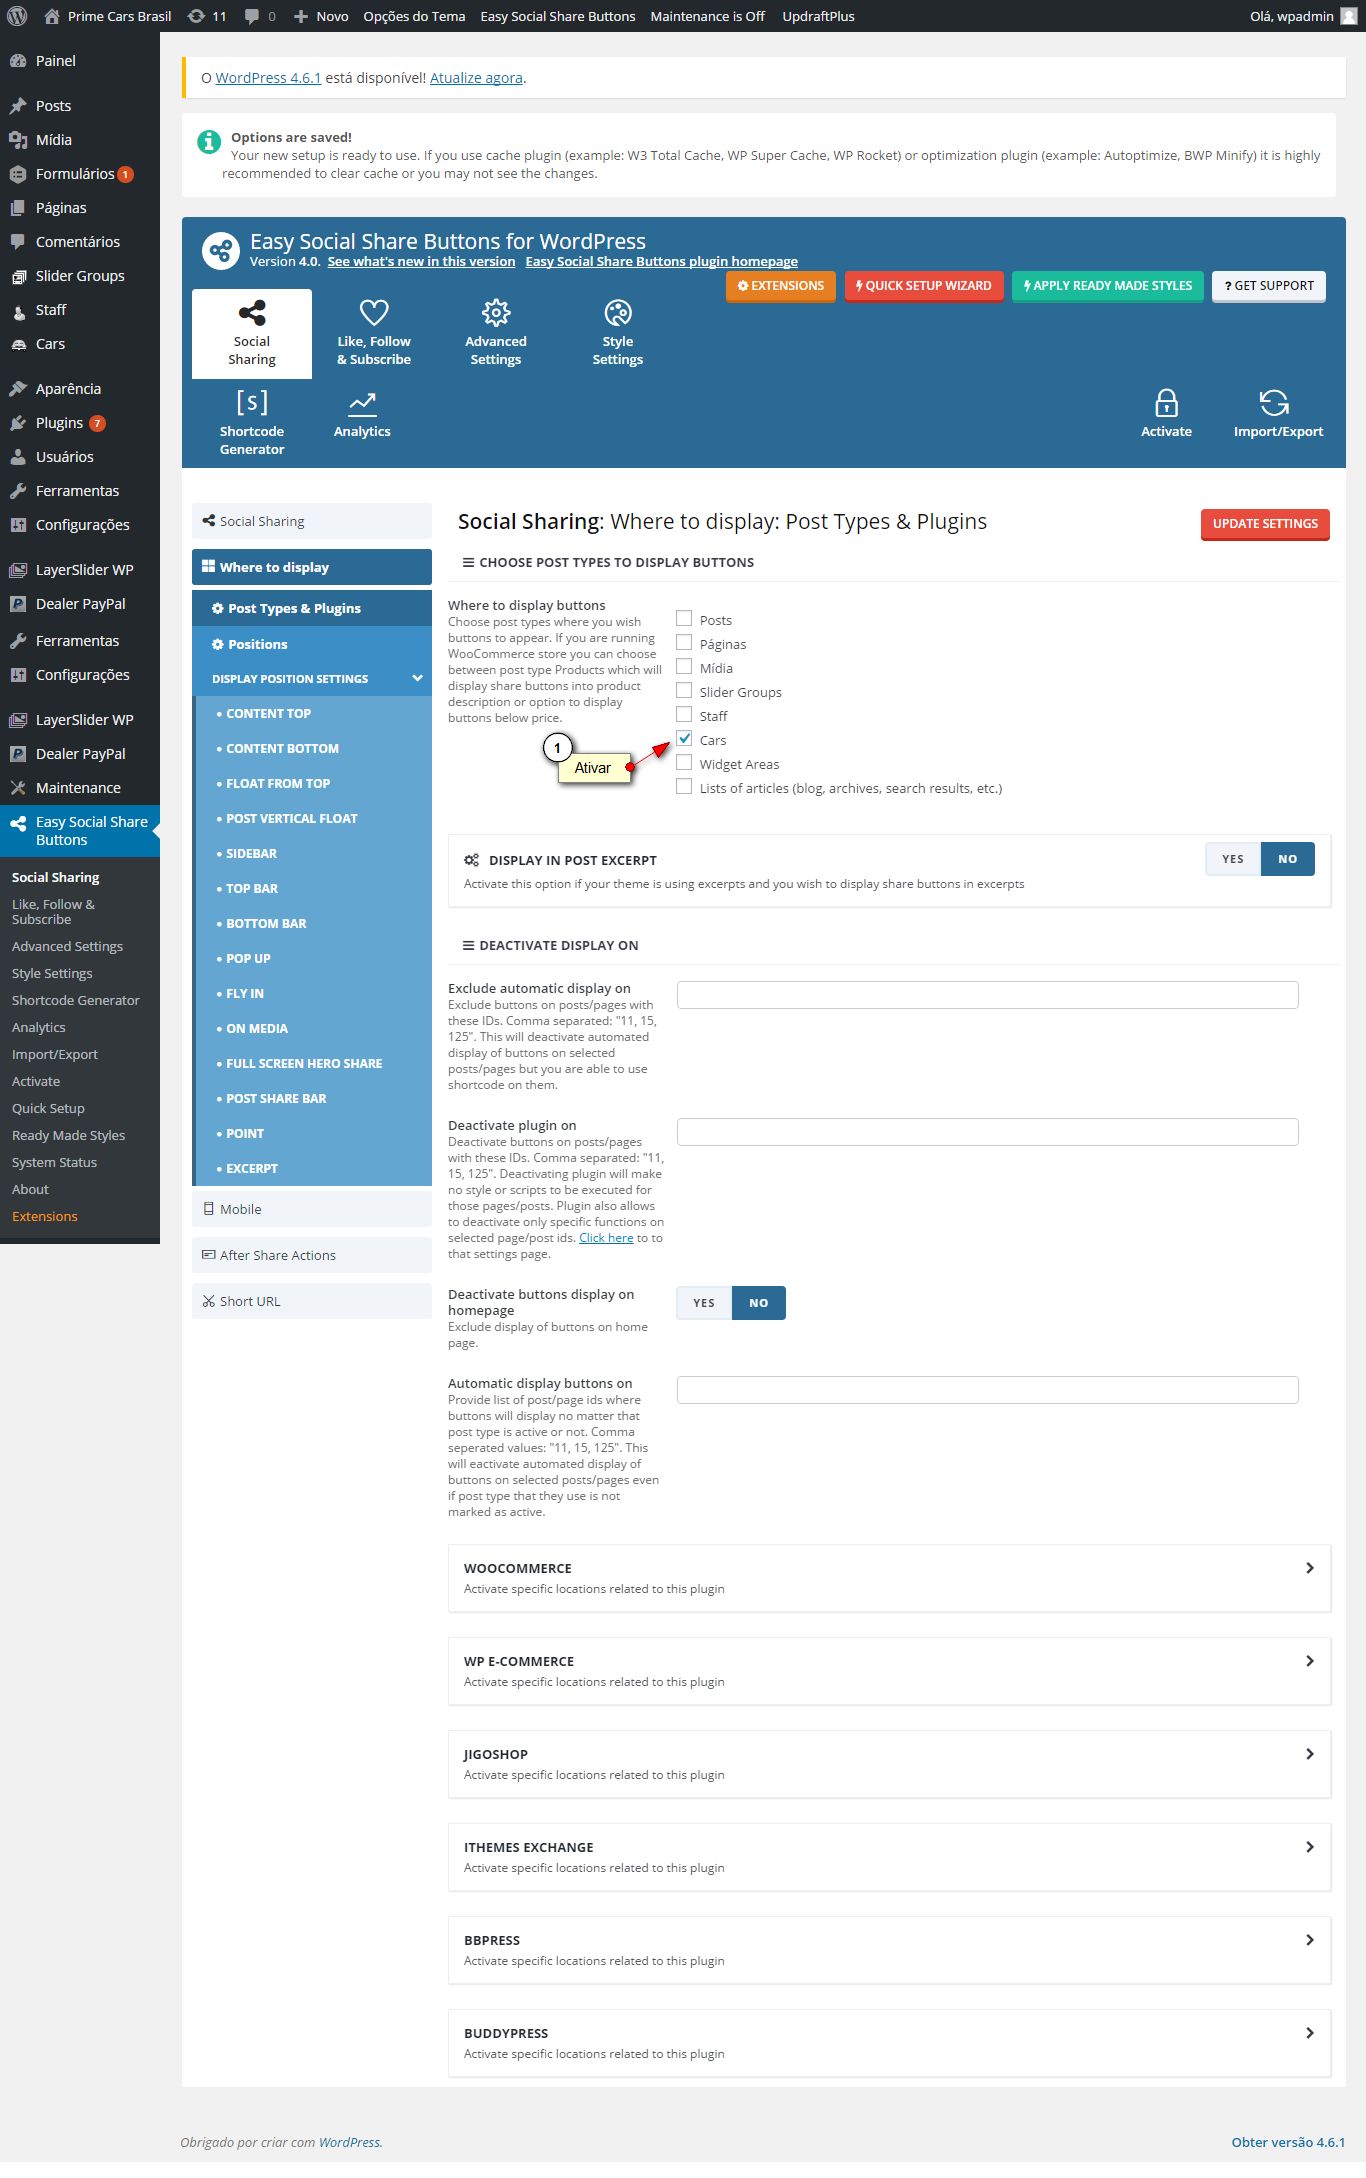Click the Get Support button

pyautogui.click(x=1269, y=286)
